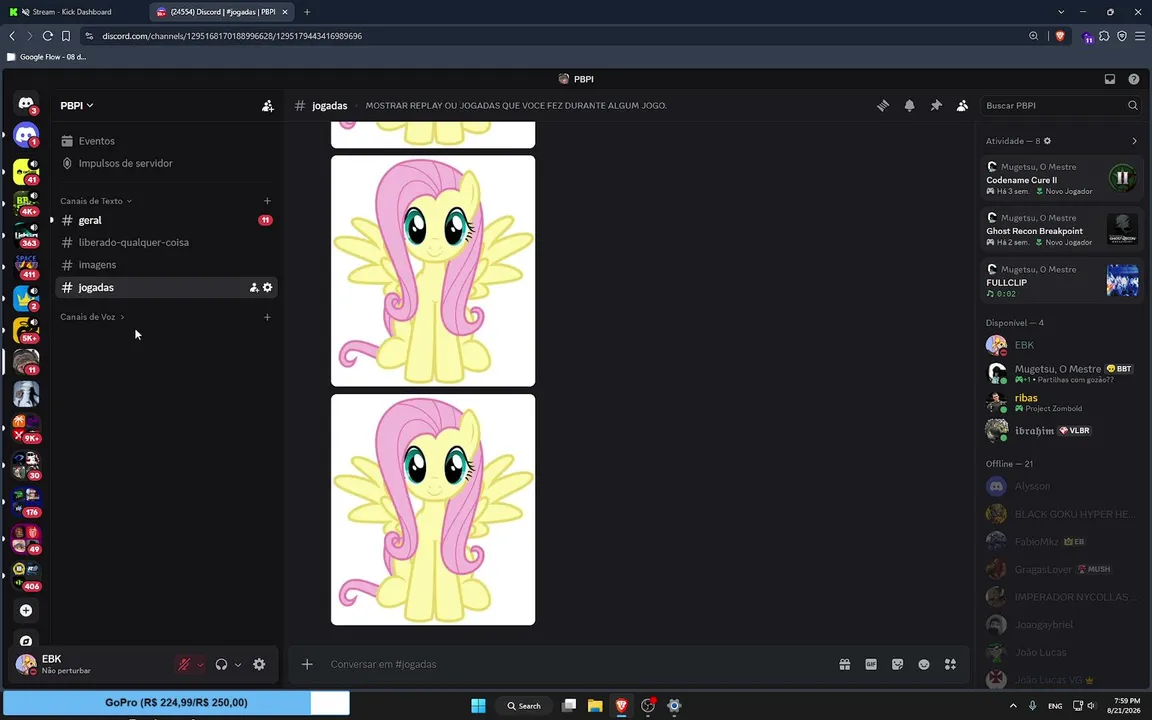Expand Canais de Voz category
Screen dimensions: 1152x720
93,317
